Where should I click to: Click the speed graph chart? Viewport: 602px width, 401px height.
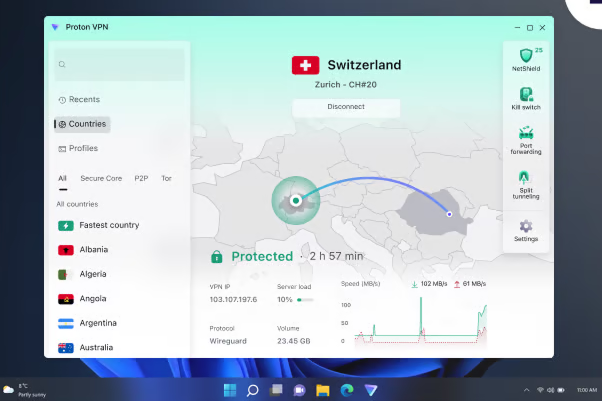(420, 322)
